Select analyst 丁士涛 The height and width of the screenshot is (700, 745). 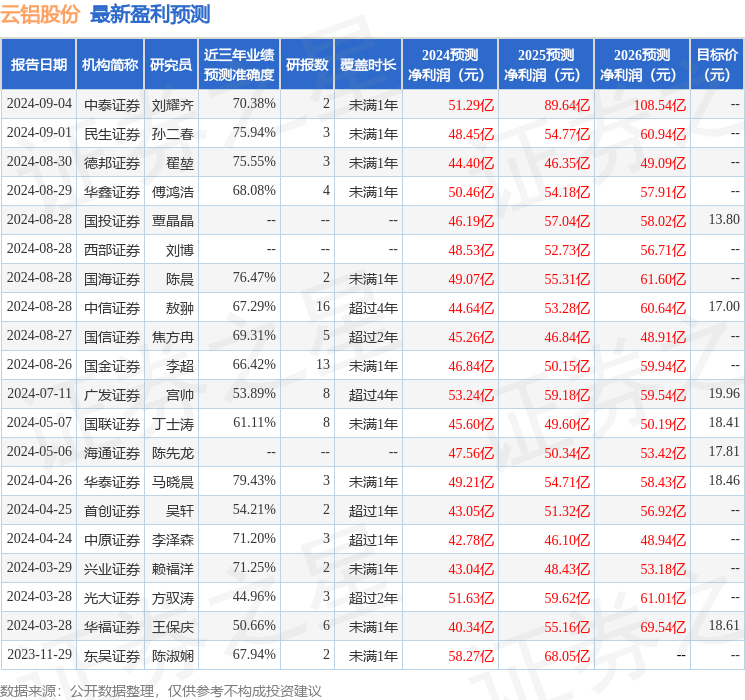[x=173, y=424]
